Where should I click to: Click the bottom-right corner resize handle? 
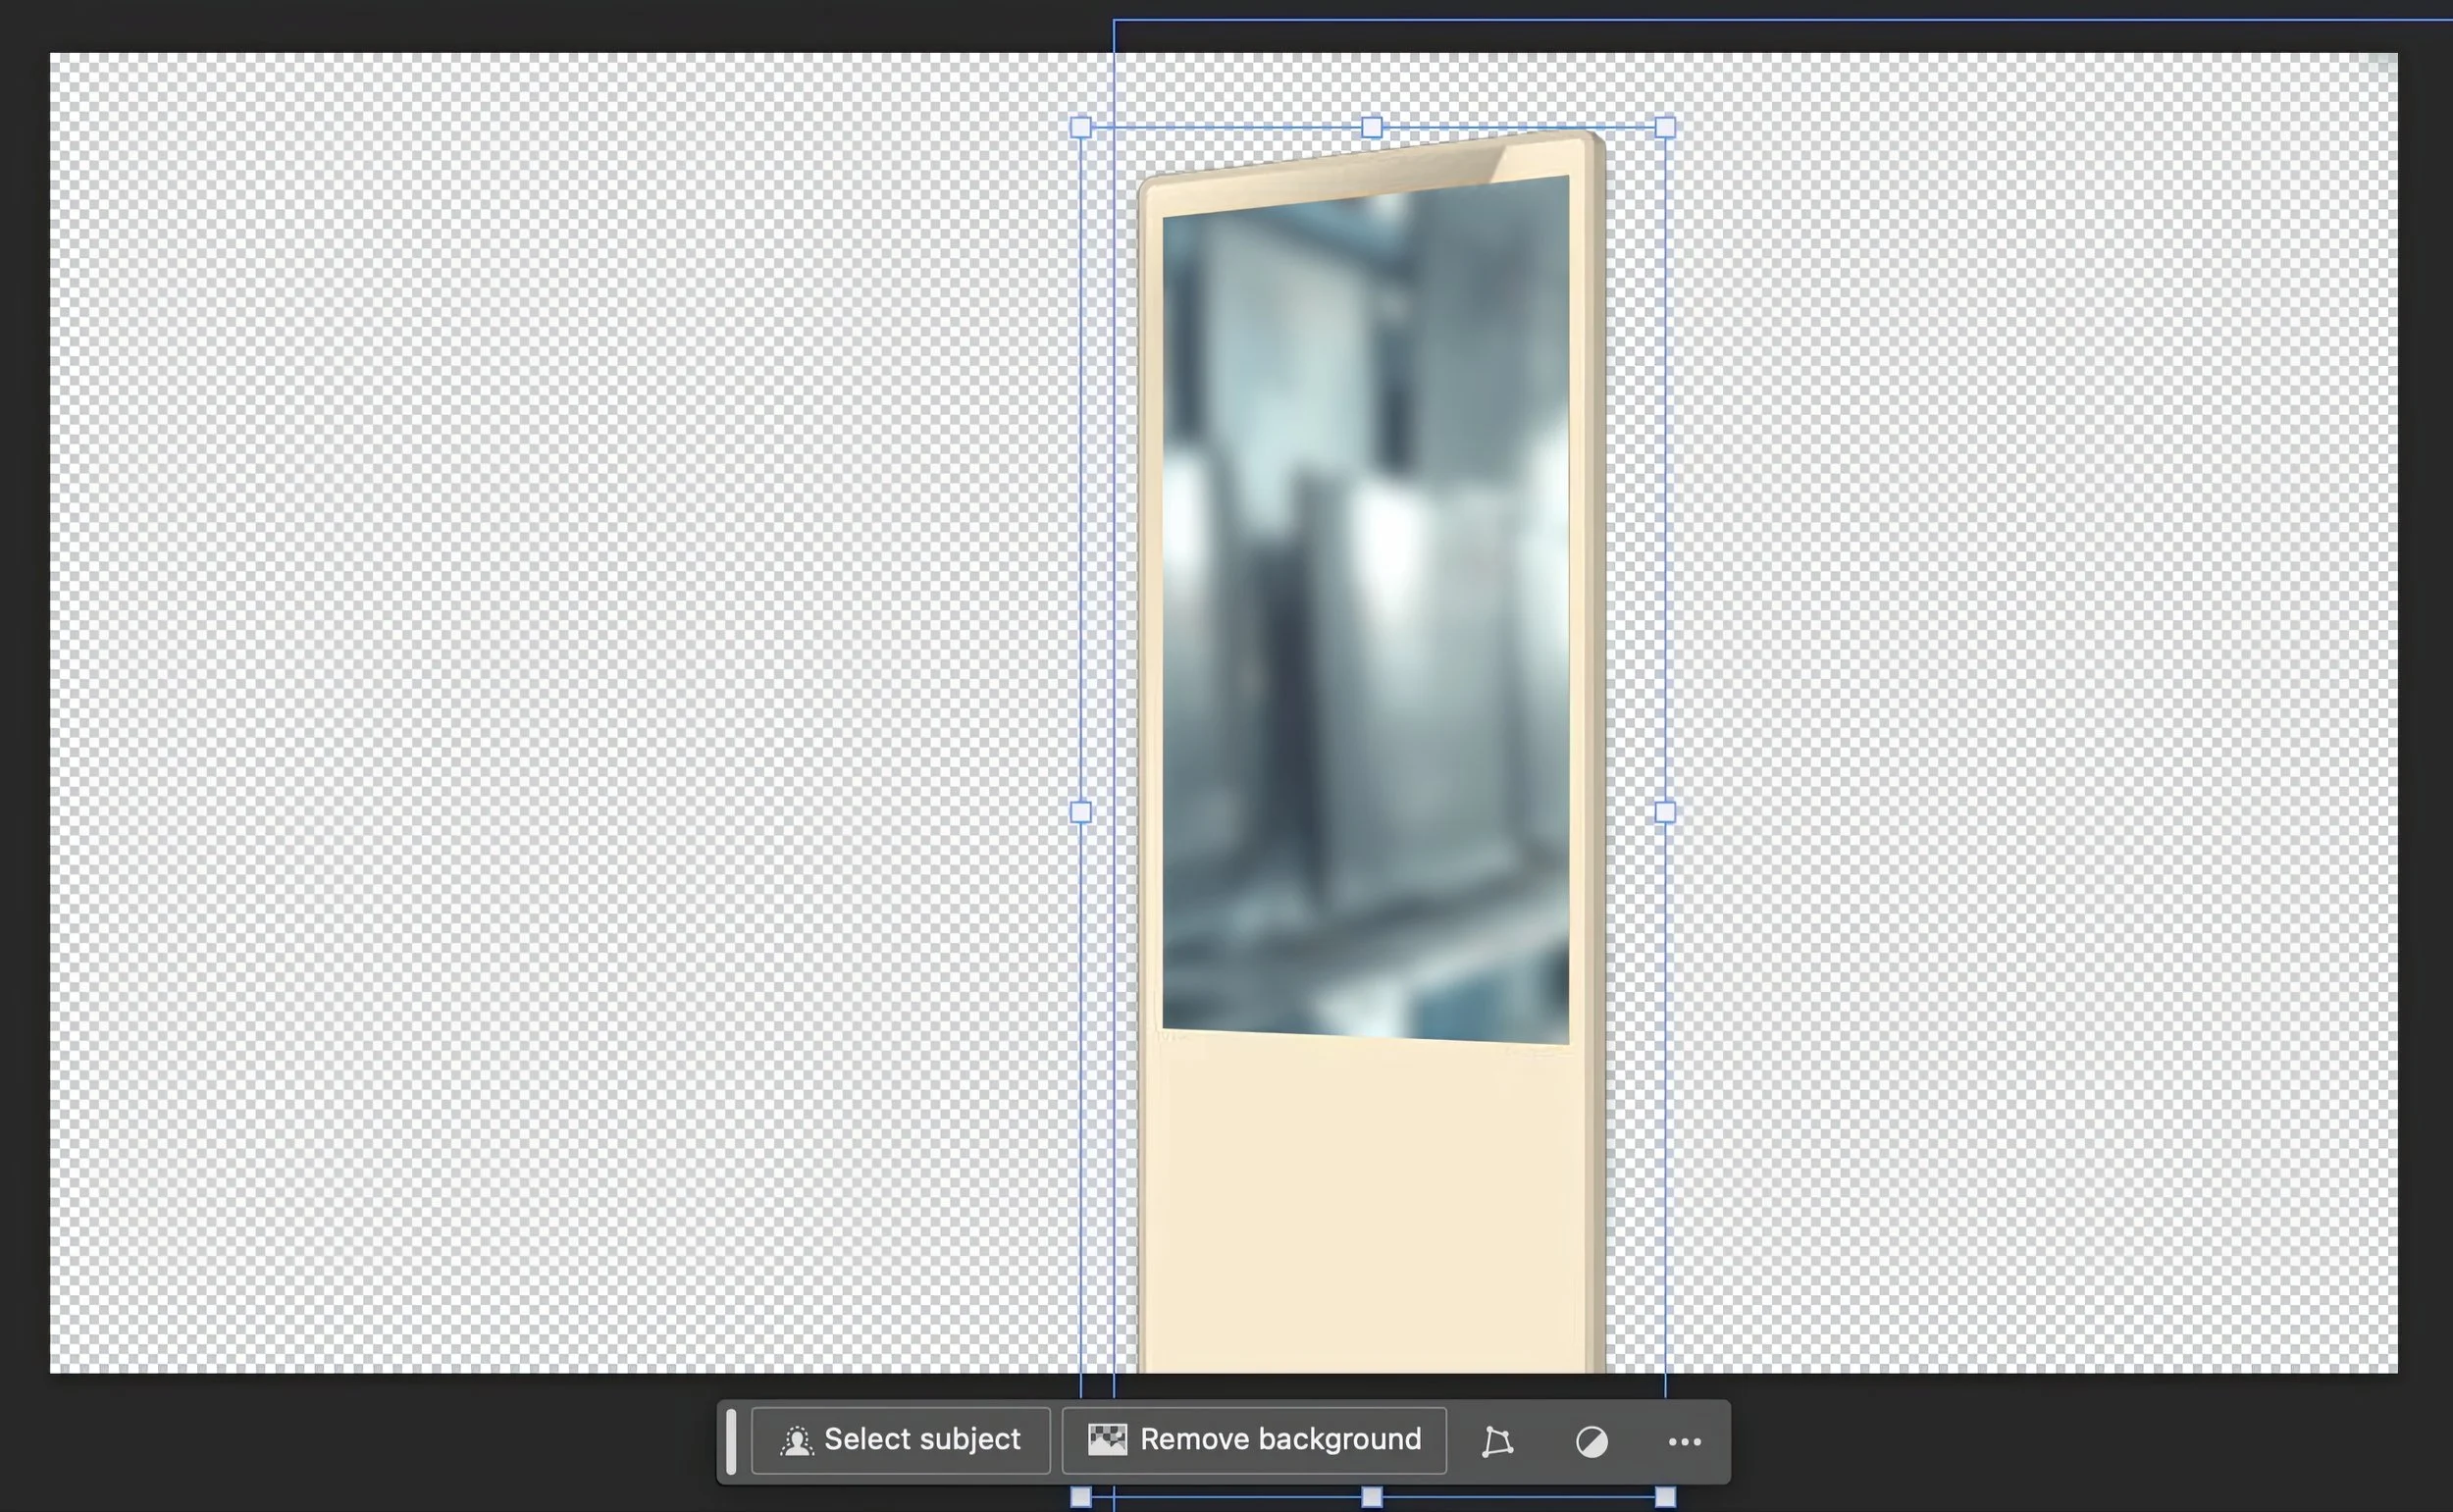coord(1664,1497)
